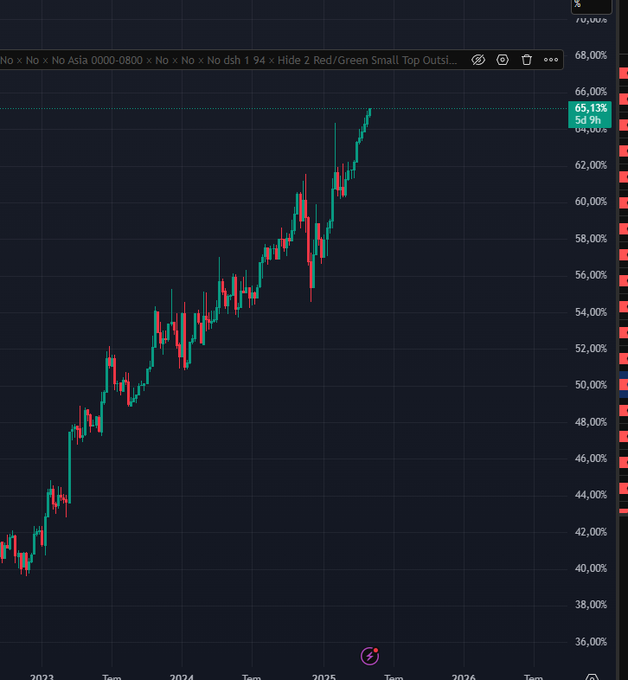The height and width of the screenshot is (680, 628).
Task: Click the 48,00% price scale label
Action: [x=591, y=422]
